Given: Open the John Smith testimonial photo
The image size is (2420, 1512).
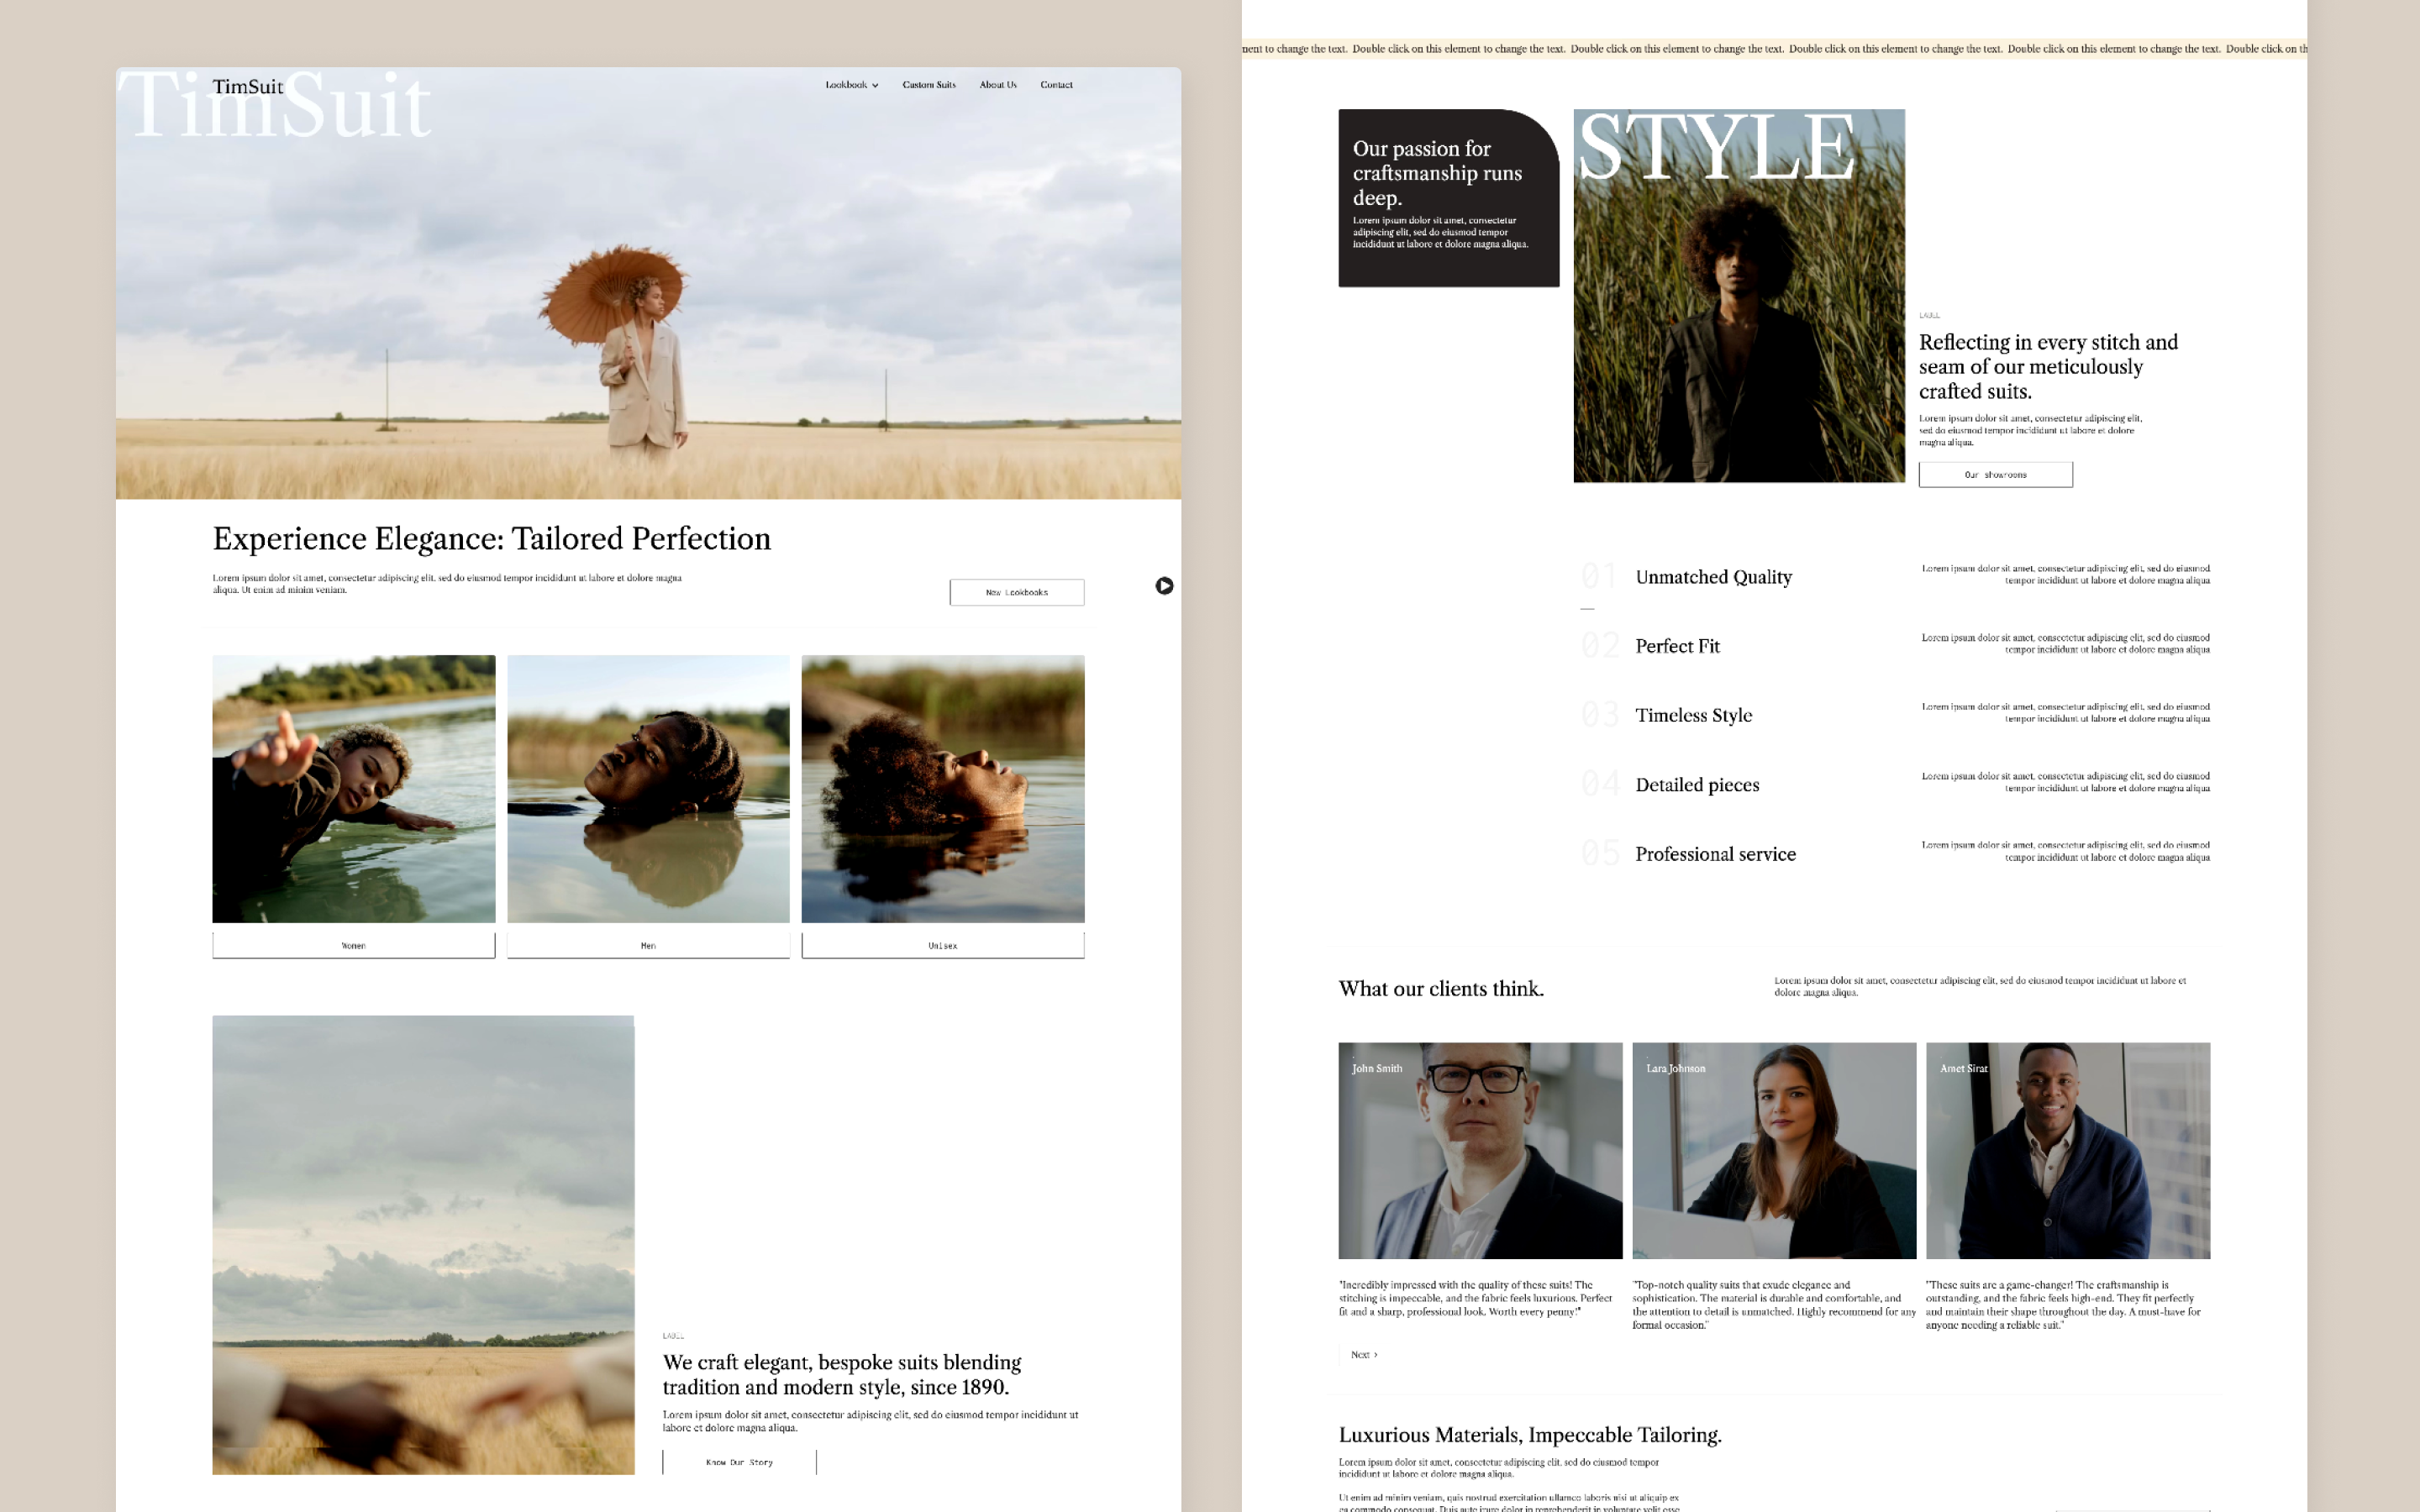Looking at the screenshot, I should coord(1480,1150).
